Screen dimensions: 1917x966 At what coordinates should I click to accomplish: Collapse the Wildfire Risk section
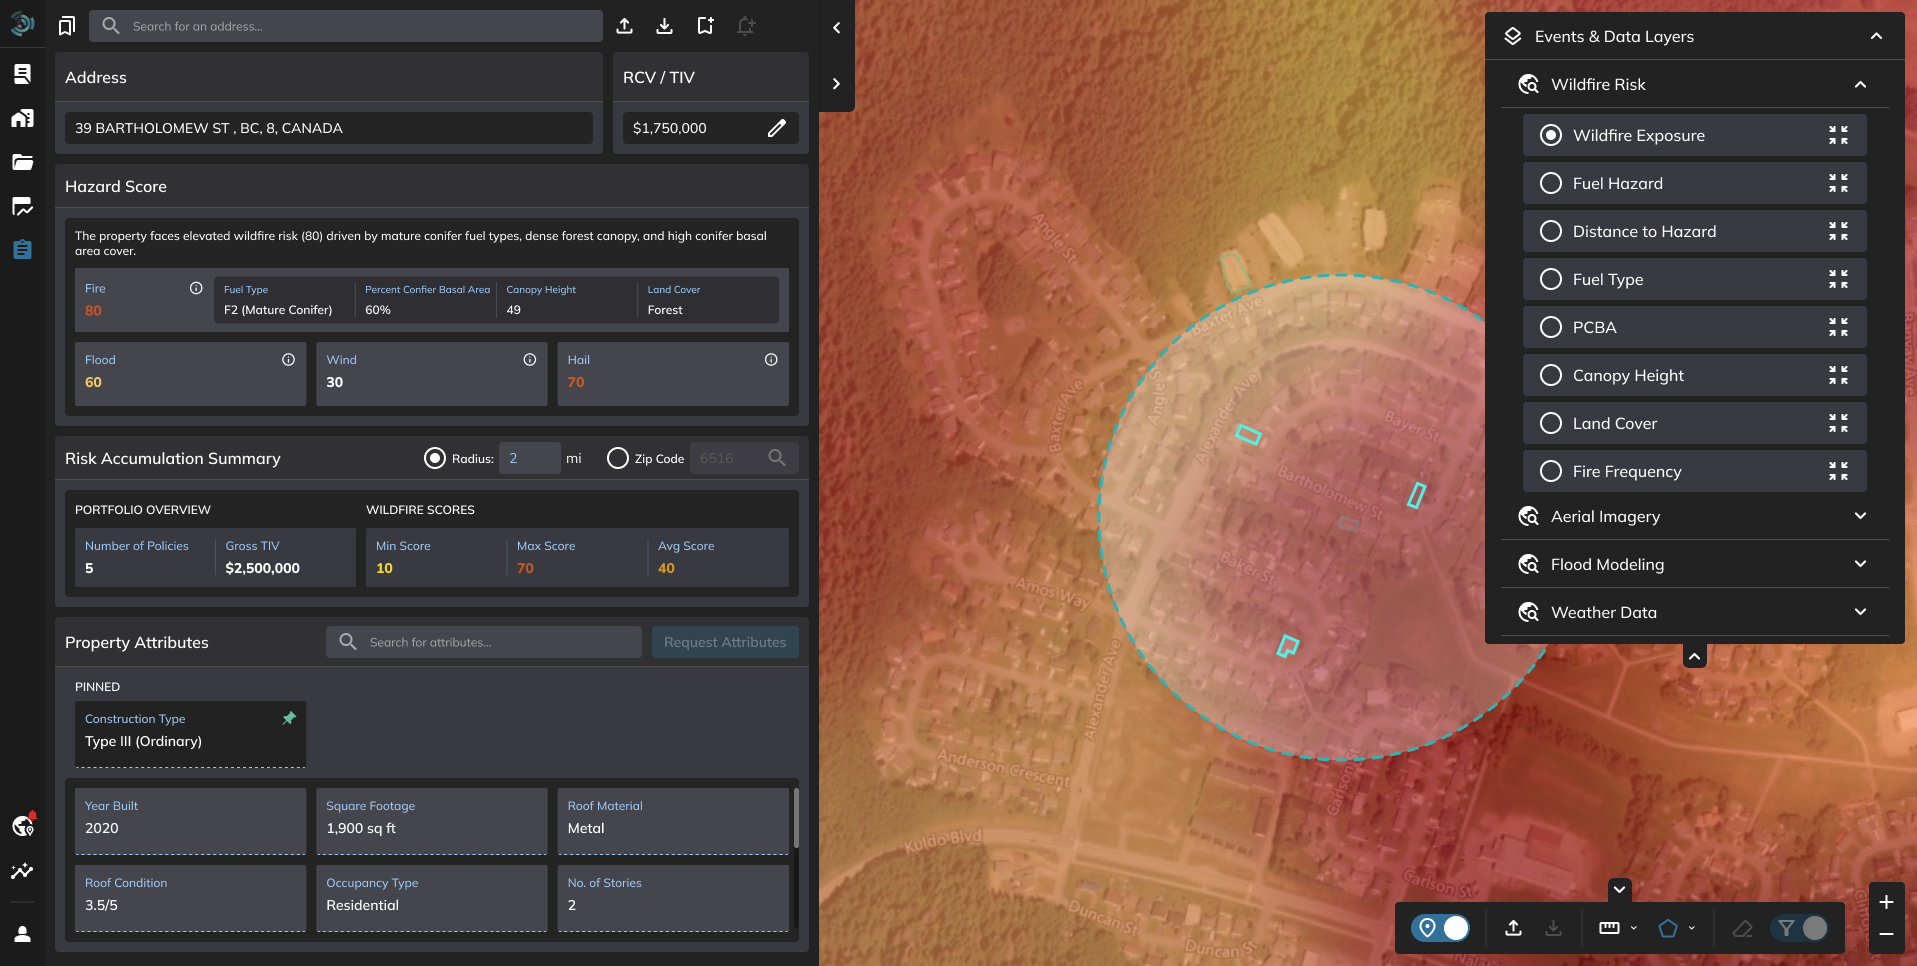tap(1860, 84)
